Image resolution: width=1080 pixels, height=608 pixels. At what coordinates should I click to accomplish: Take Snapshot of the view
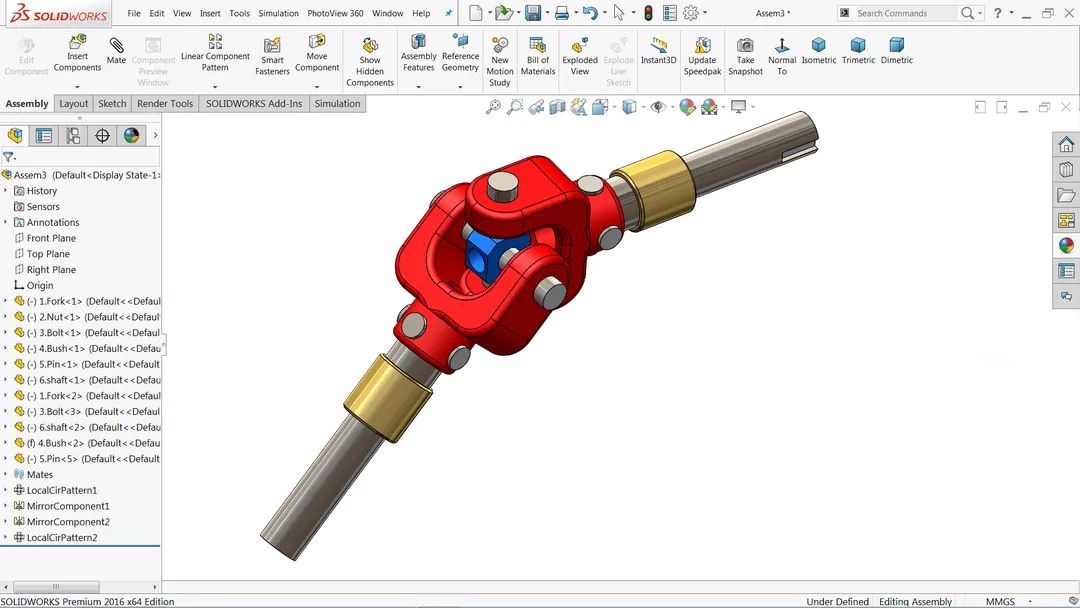(745, 56)
